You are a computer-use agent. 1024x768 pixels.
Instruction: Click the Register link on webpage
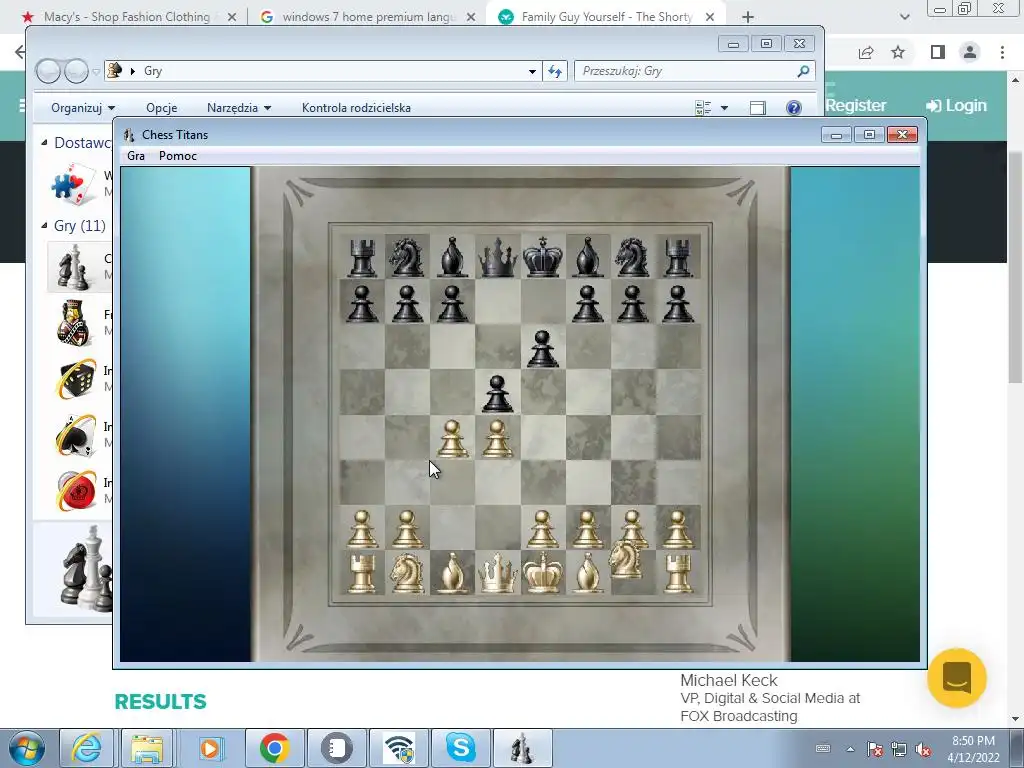coord(856,105)
